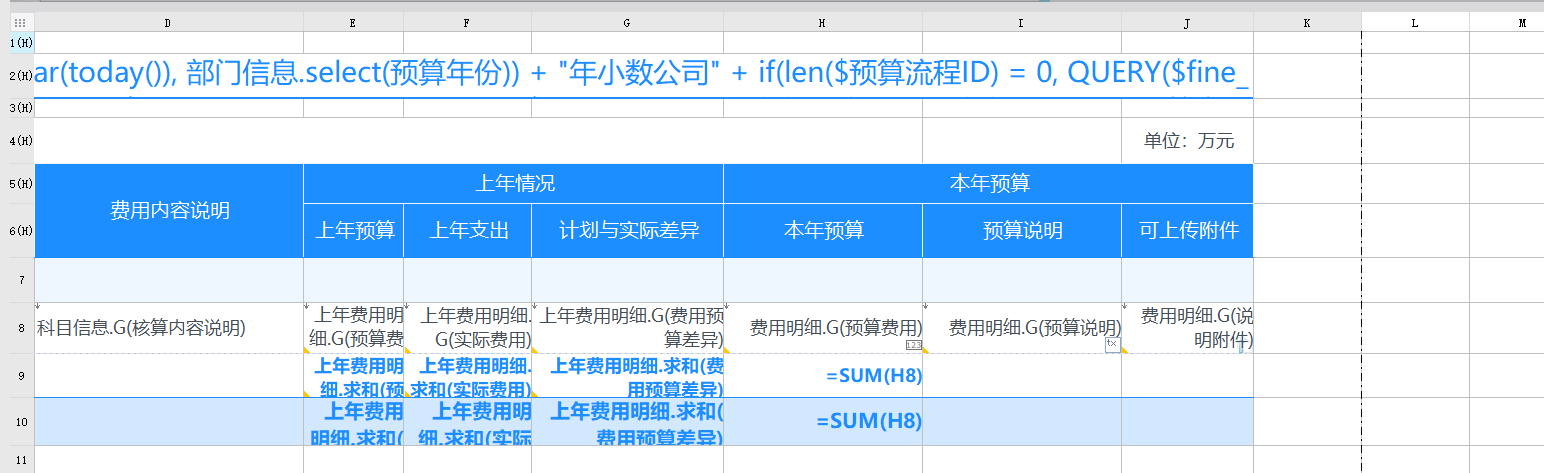Click row 10 column F 求和(实际 cell
1544x473 pixels.
click(467, 421)
